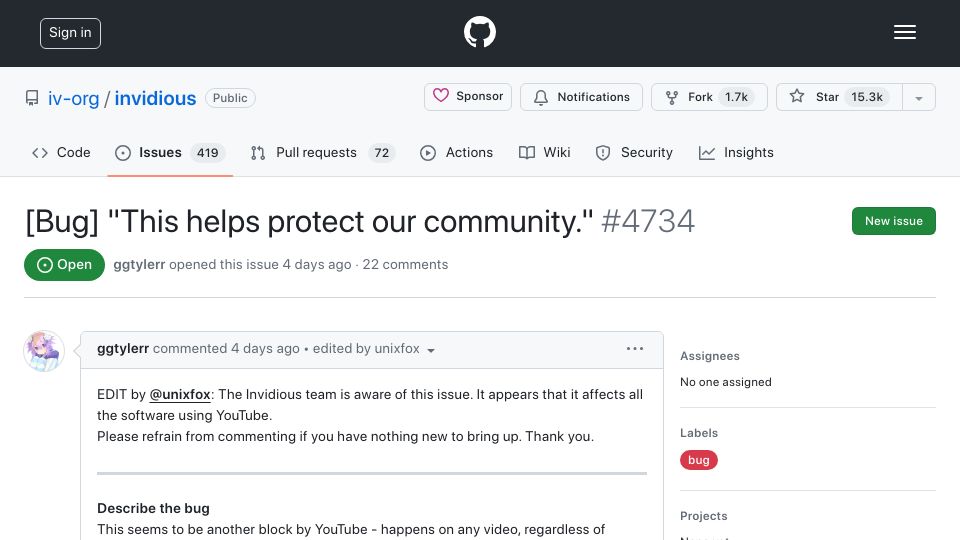960x540 pixels.
Task: Click the 15.3k star count
Action: click(x=867, y=97)
